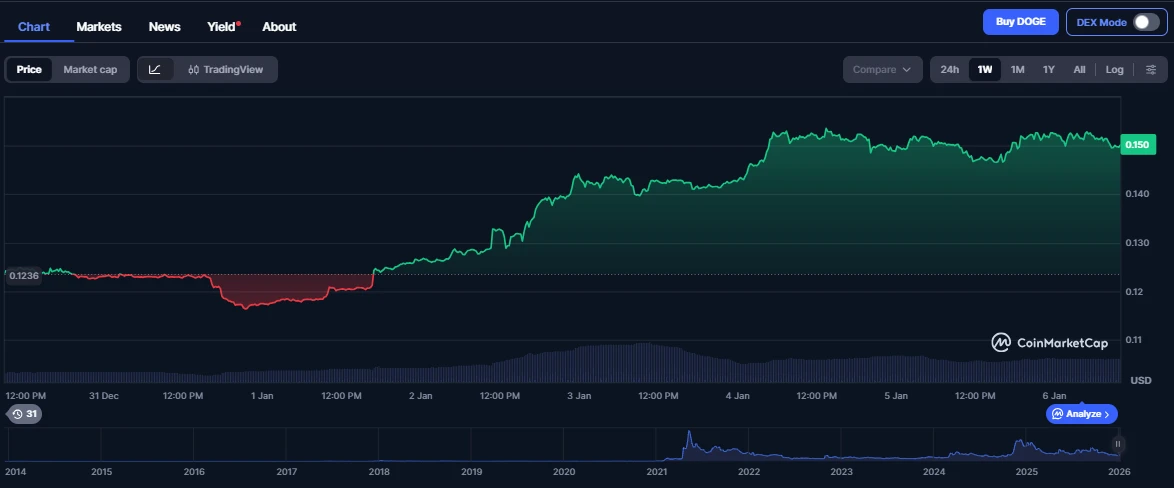The width and height of the screenshot is (1174, 488).
Task: Select the 1W time range
Action: (985, 70)
